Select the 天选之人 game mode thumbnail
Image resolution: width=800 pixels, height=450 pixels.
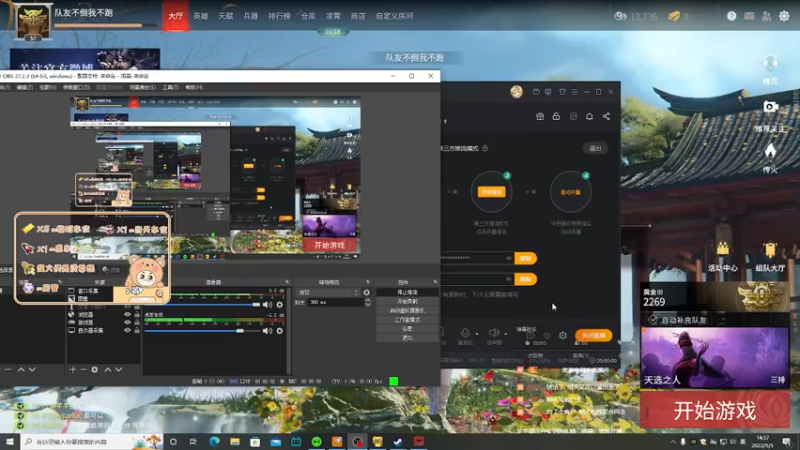(x=715, y=358)
